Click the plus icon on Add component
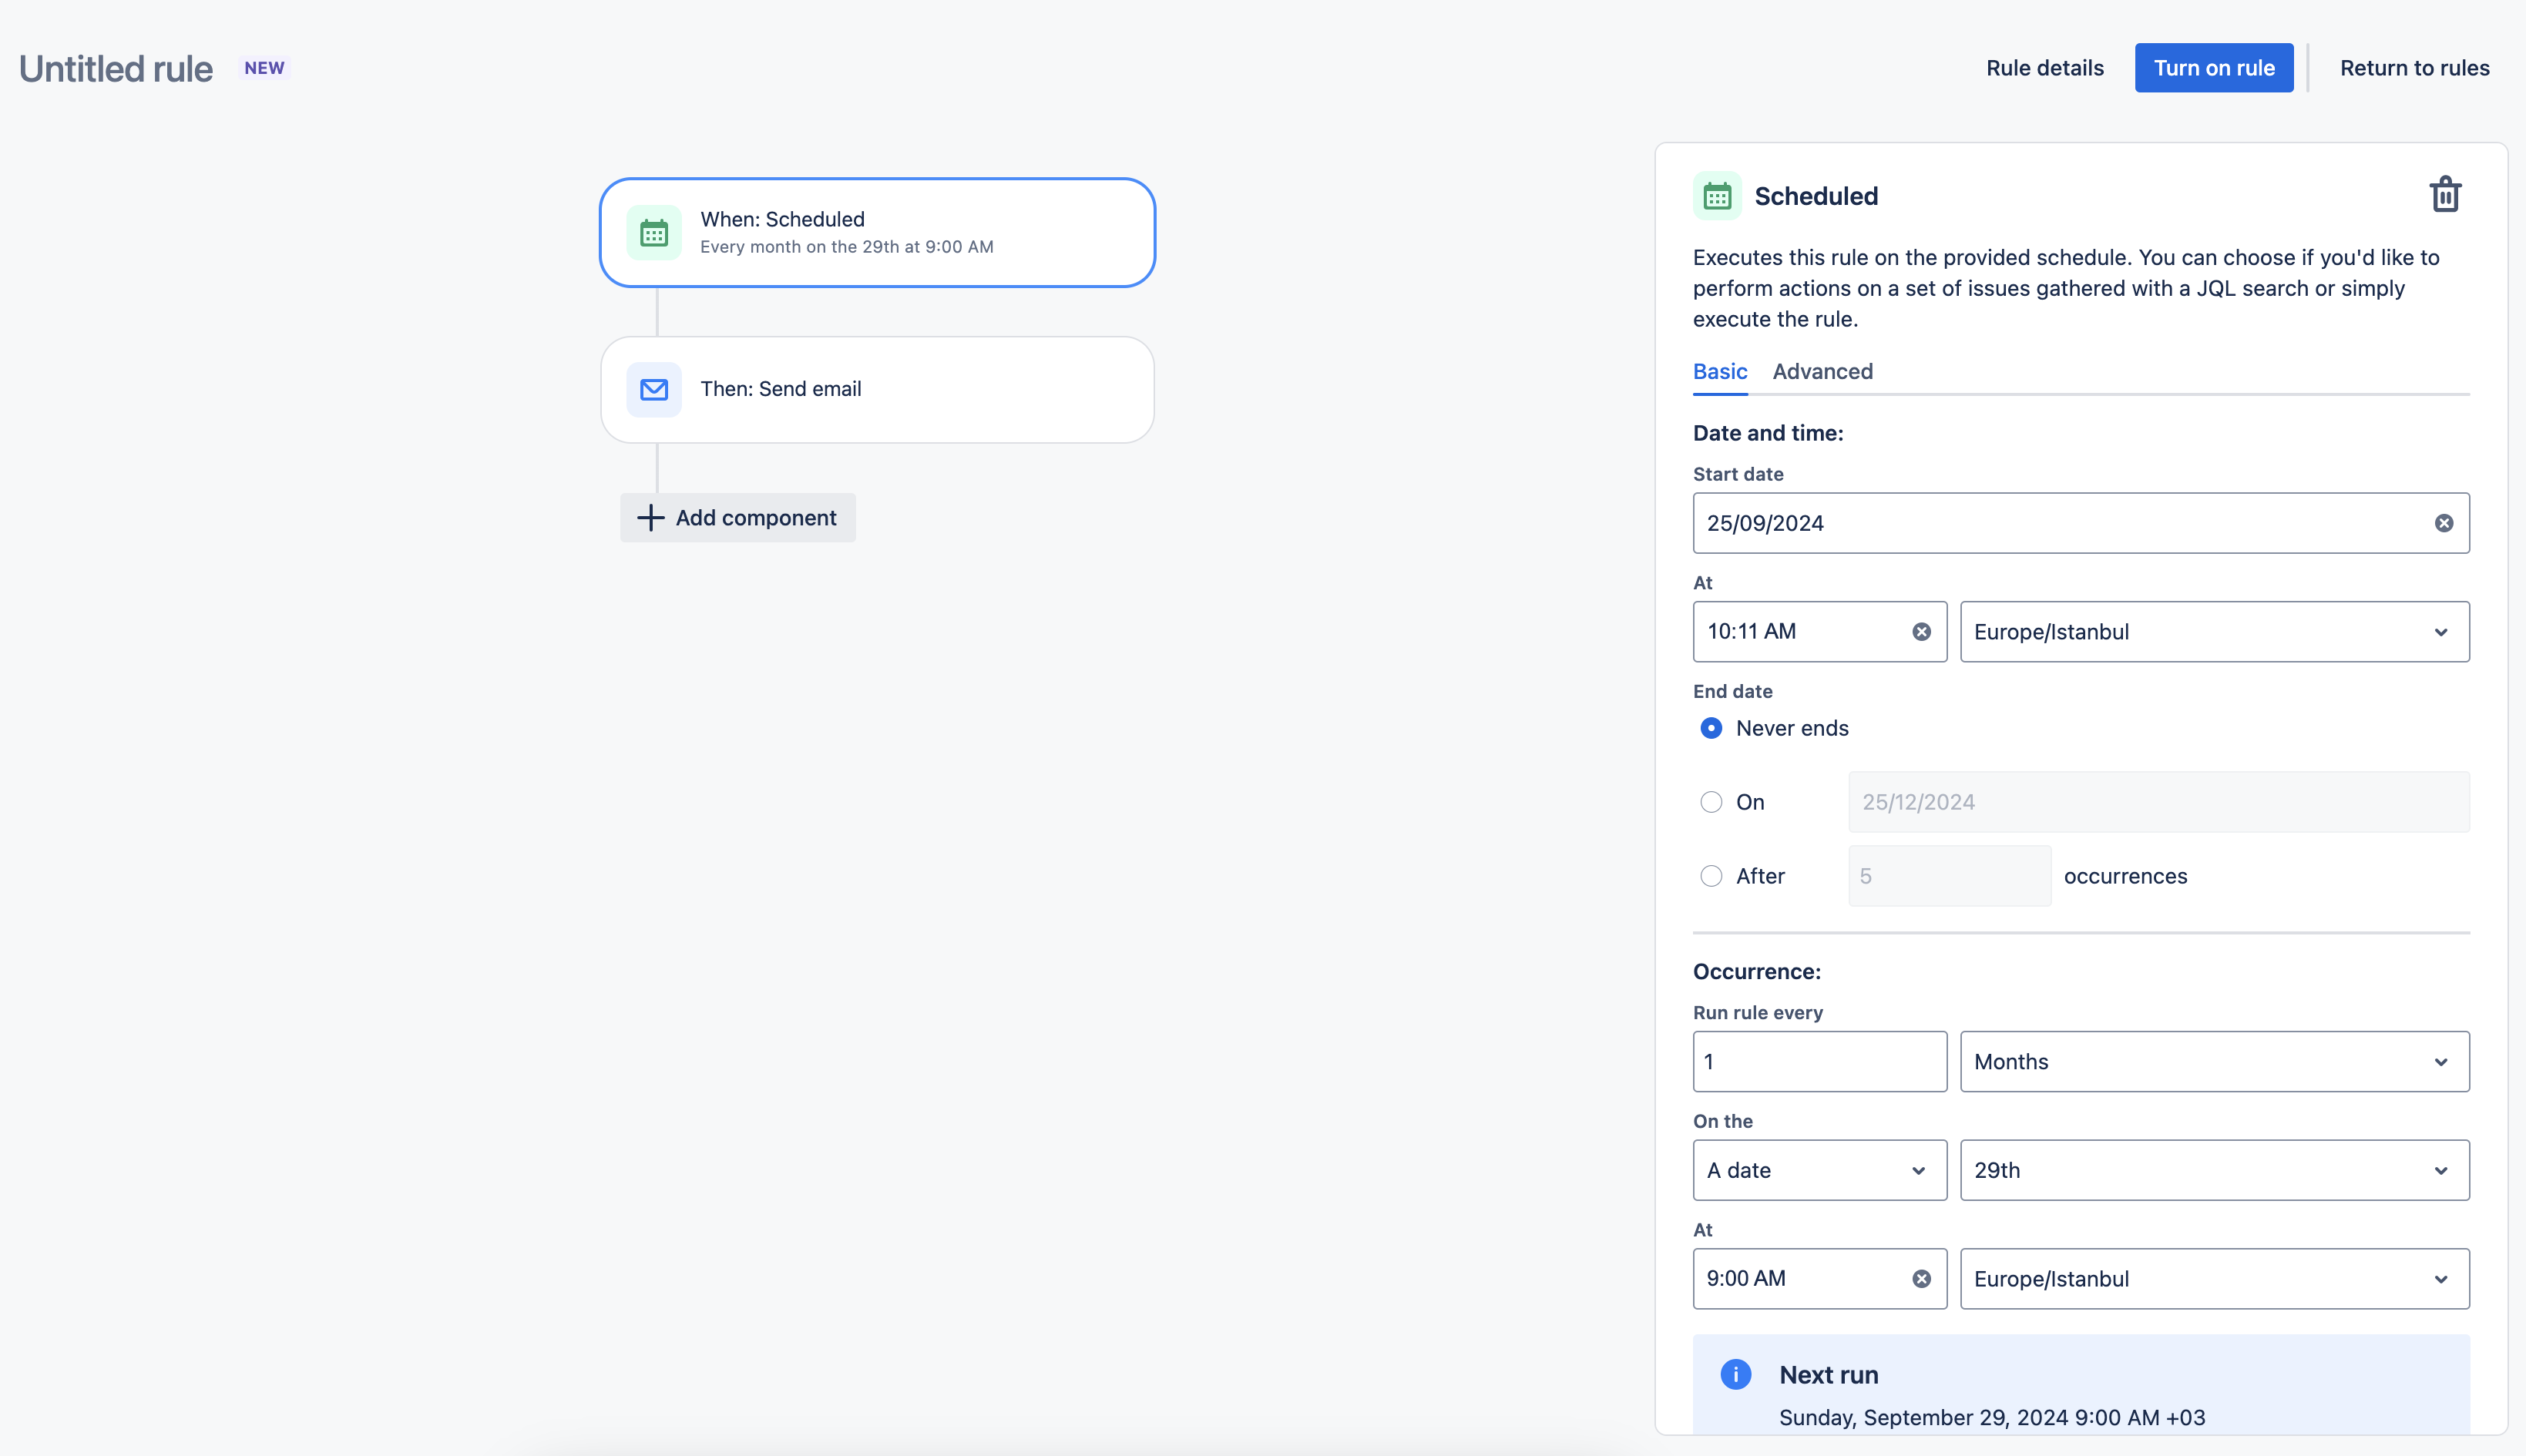 click(x=650, y=518)
